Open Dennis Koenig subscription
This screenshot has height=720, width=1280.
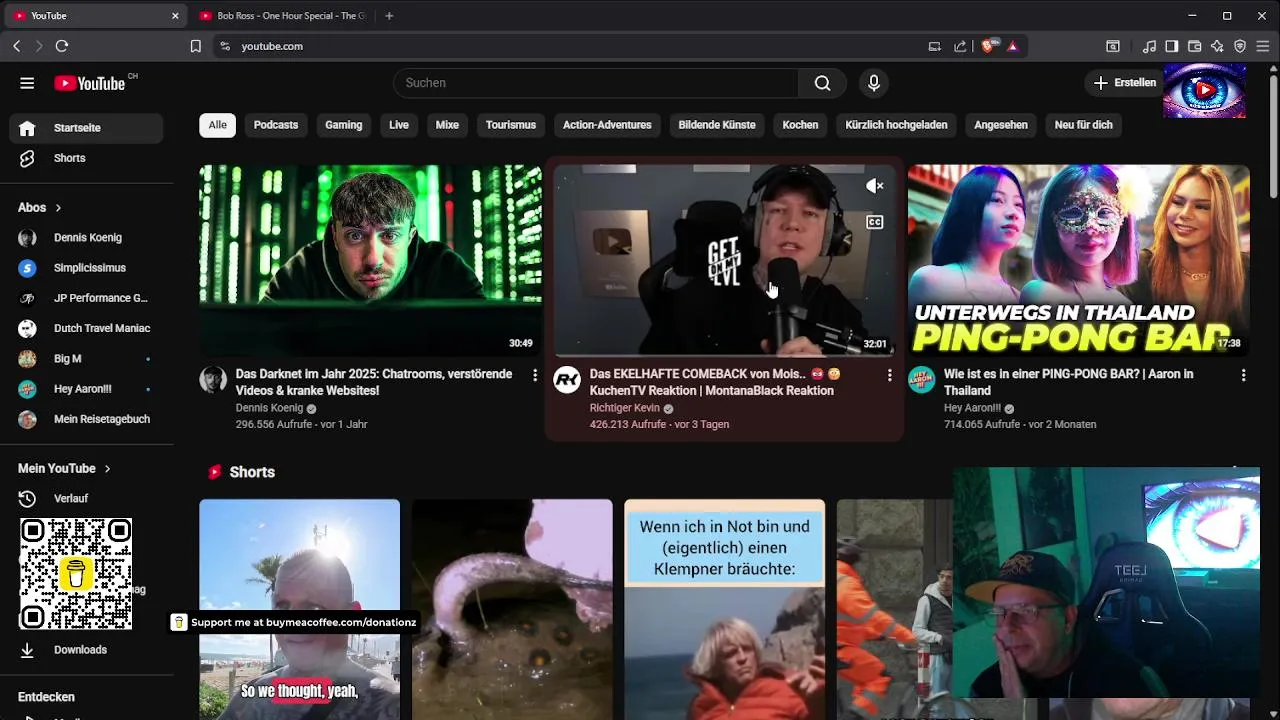tap(86, 238)
